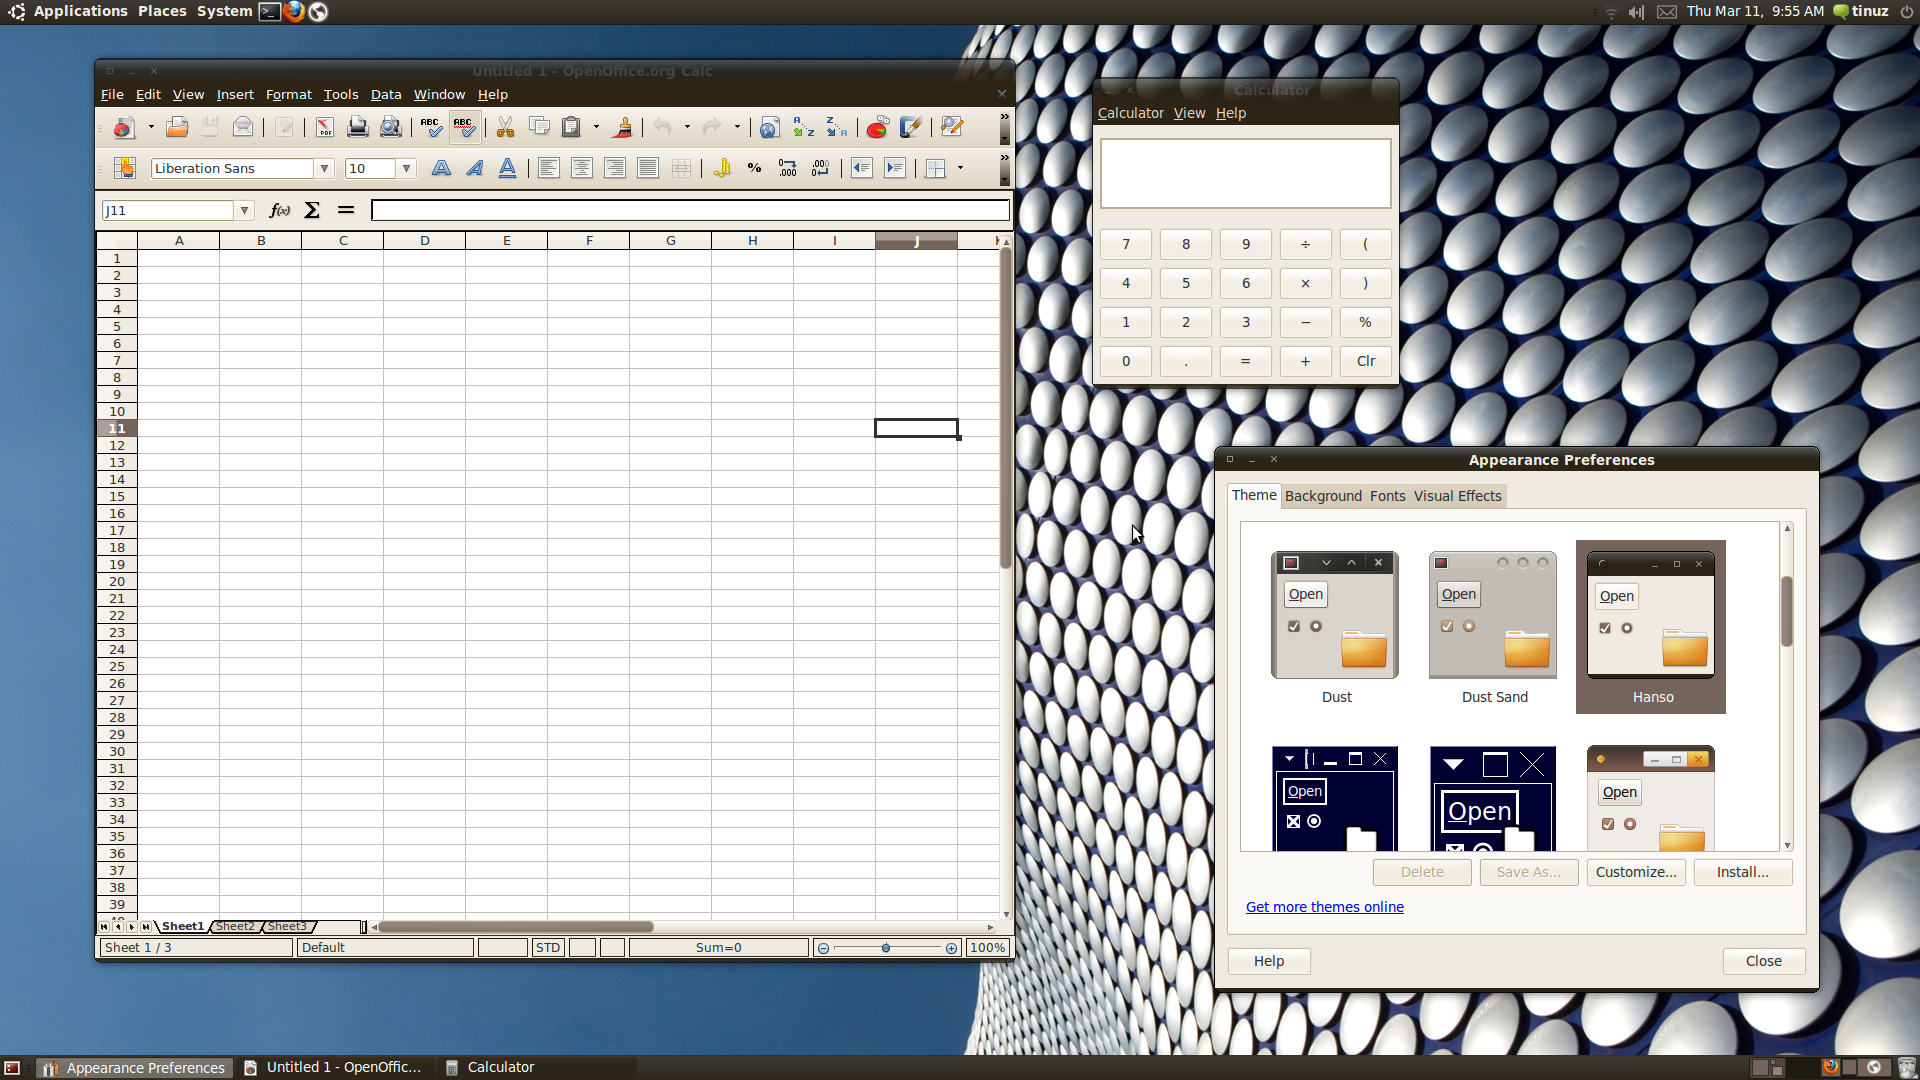Click the Sort Ascending A-Z icon

point(803,127)
